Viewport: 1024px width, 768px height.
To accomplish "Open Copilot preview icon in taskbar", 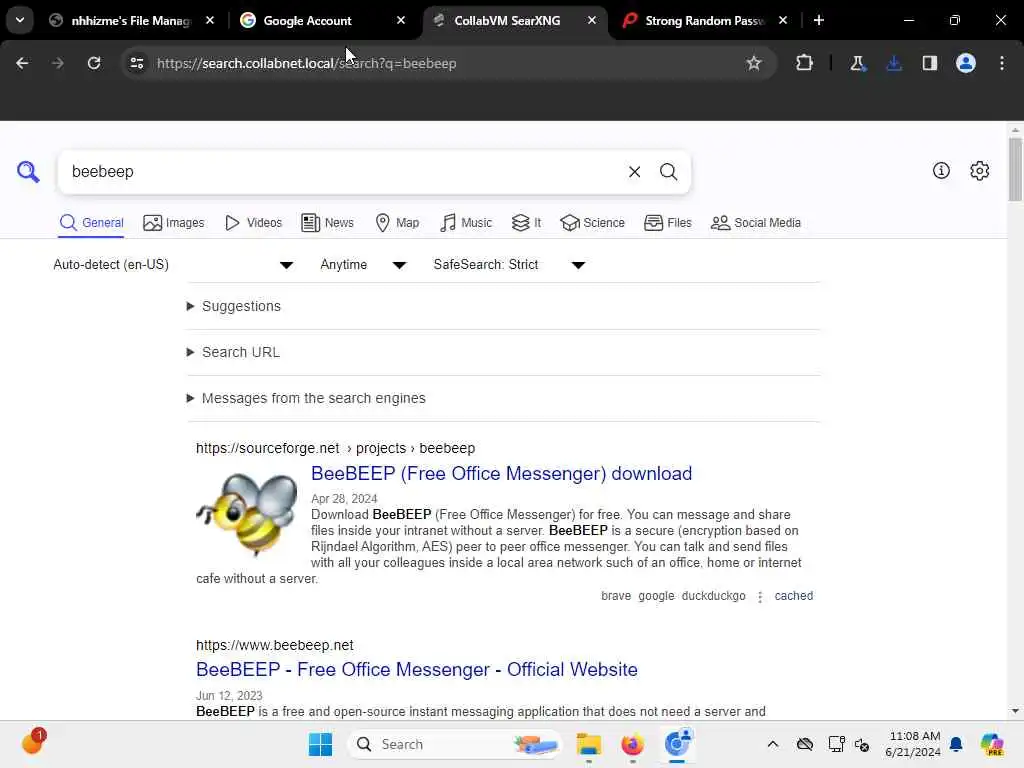I will [x=991, y=744].
